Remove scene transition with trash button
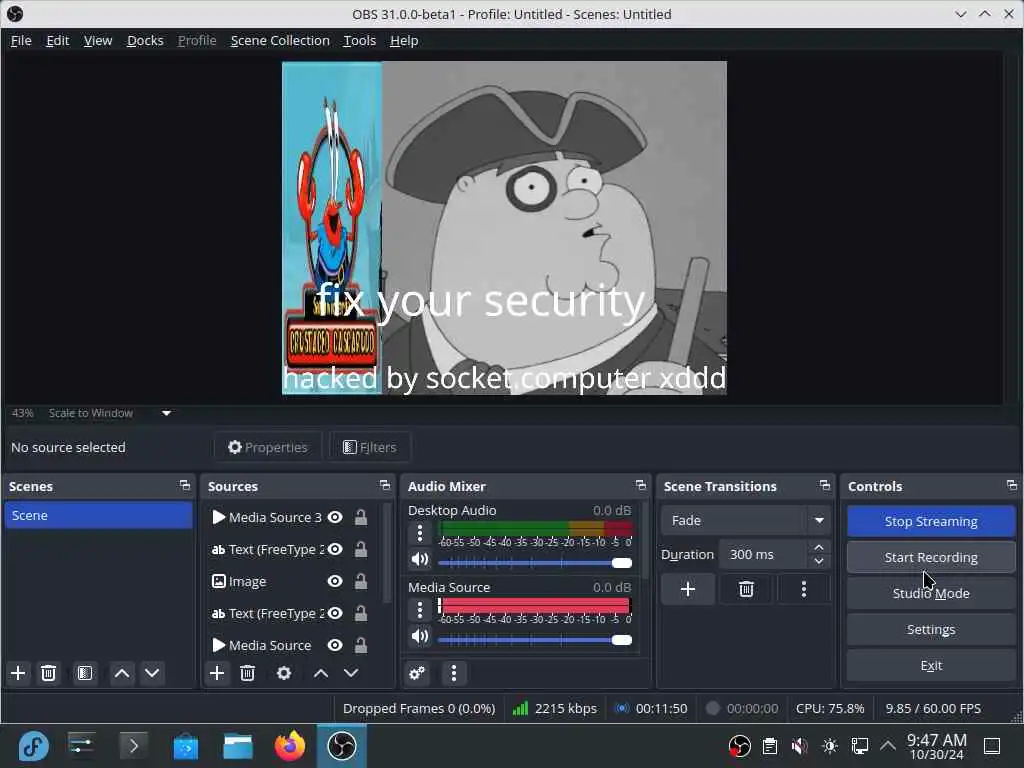The width and height of the screenshot is (1024, 768). click(746, 590)
